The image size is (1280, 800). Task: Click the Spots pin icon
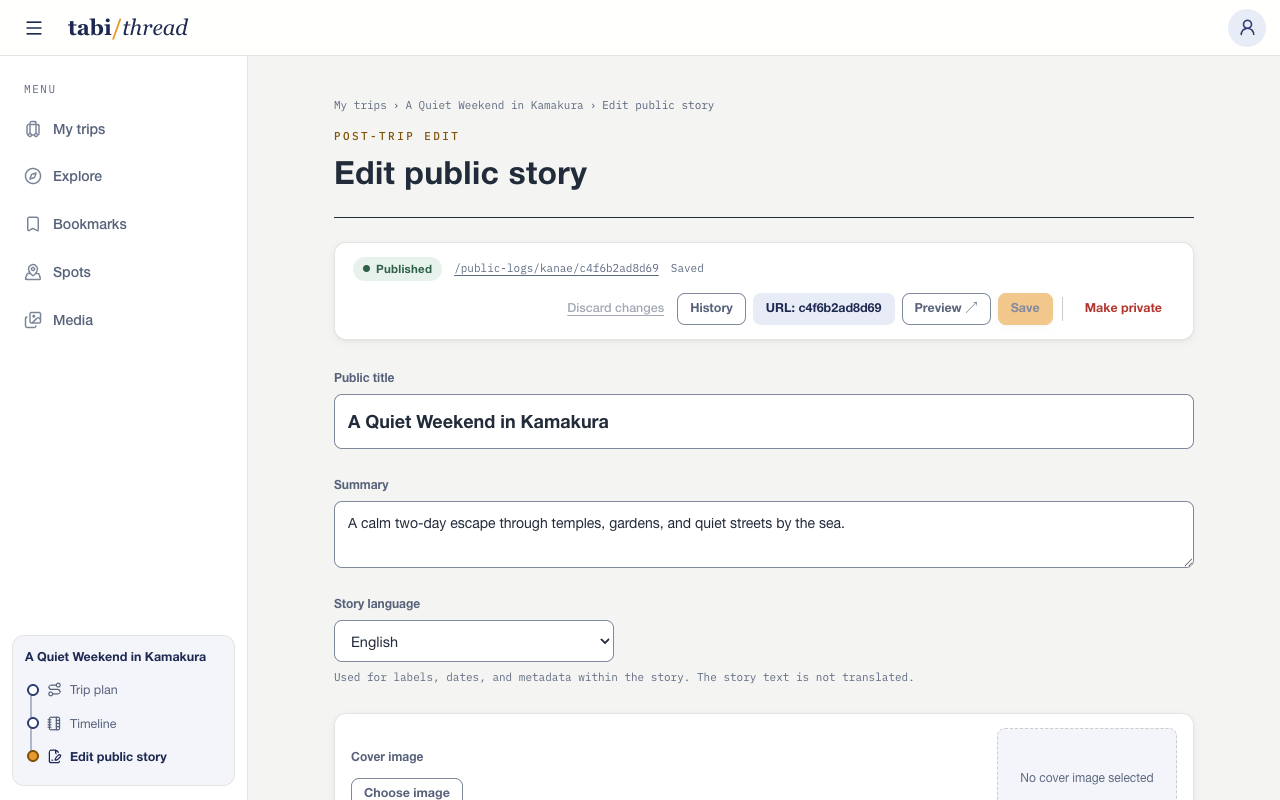33,272
